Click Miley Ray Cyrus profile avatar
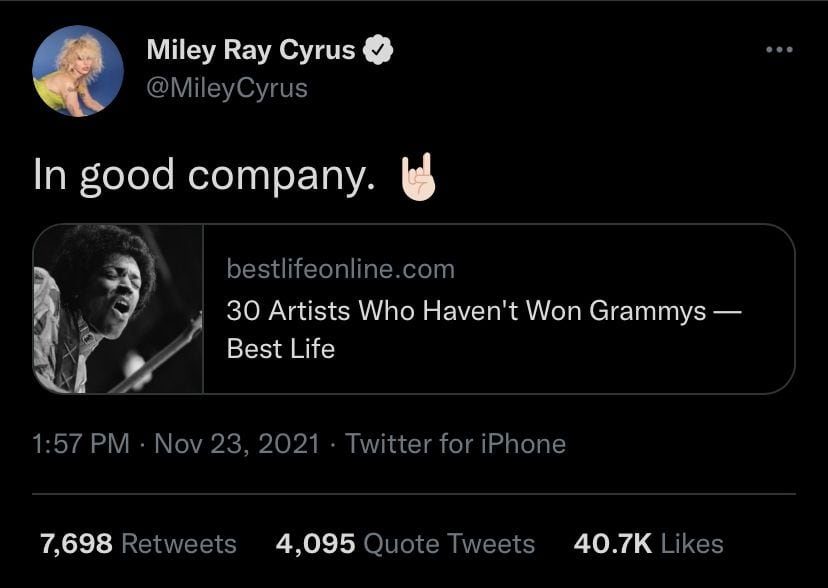Screen dimensions: 828x588 (78, 72)
